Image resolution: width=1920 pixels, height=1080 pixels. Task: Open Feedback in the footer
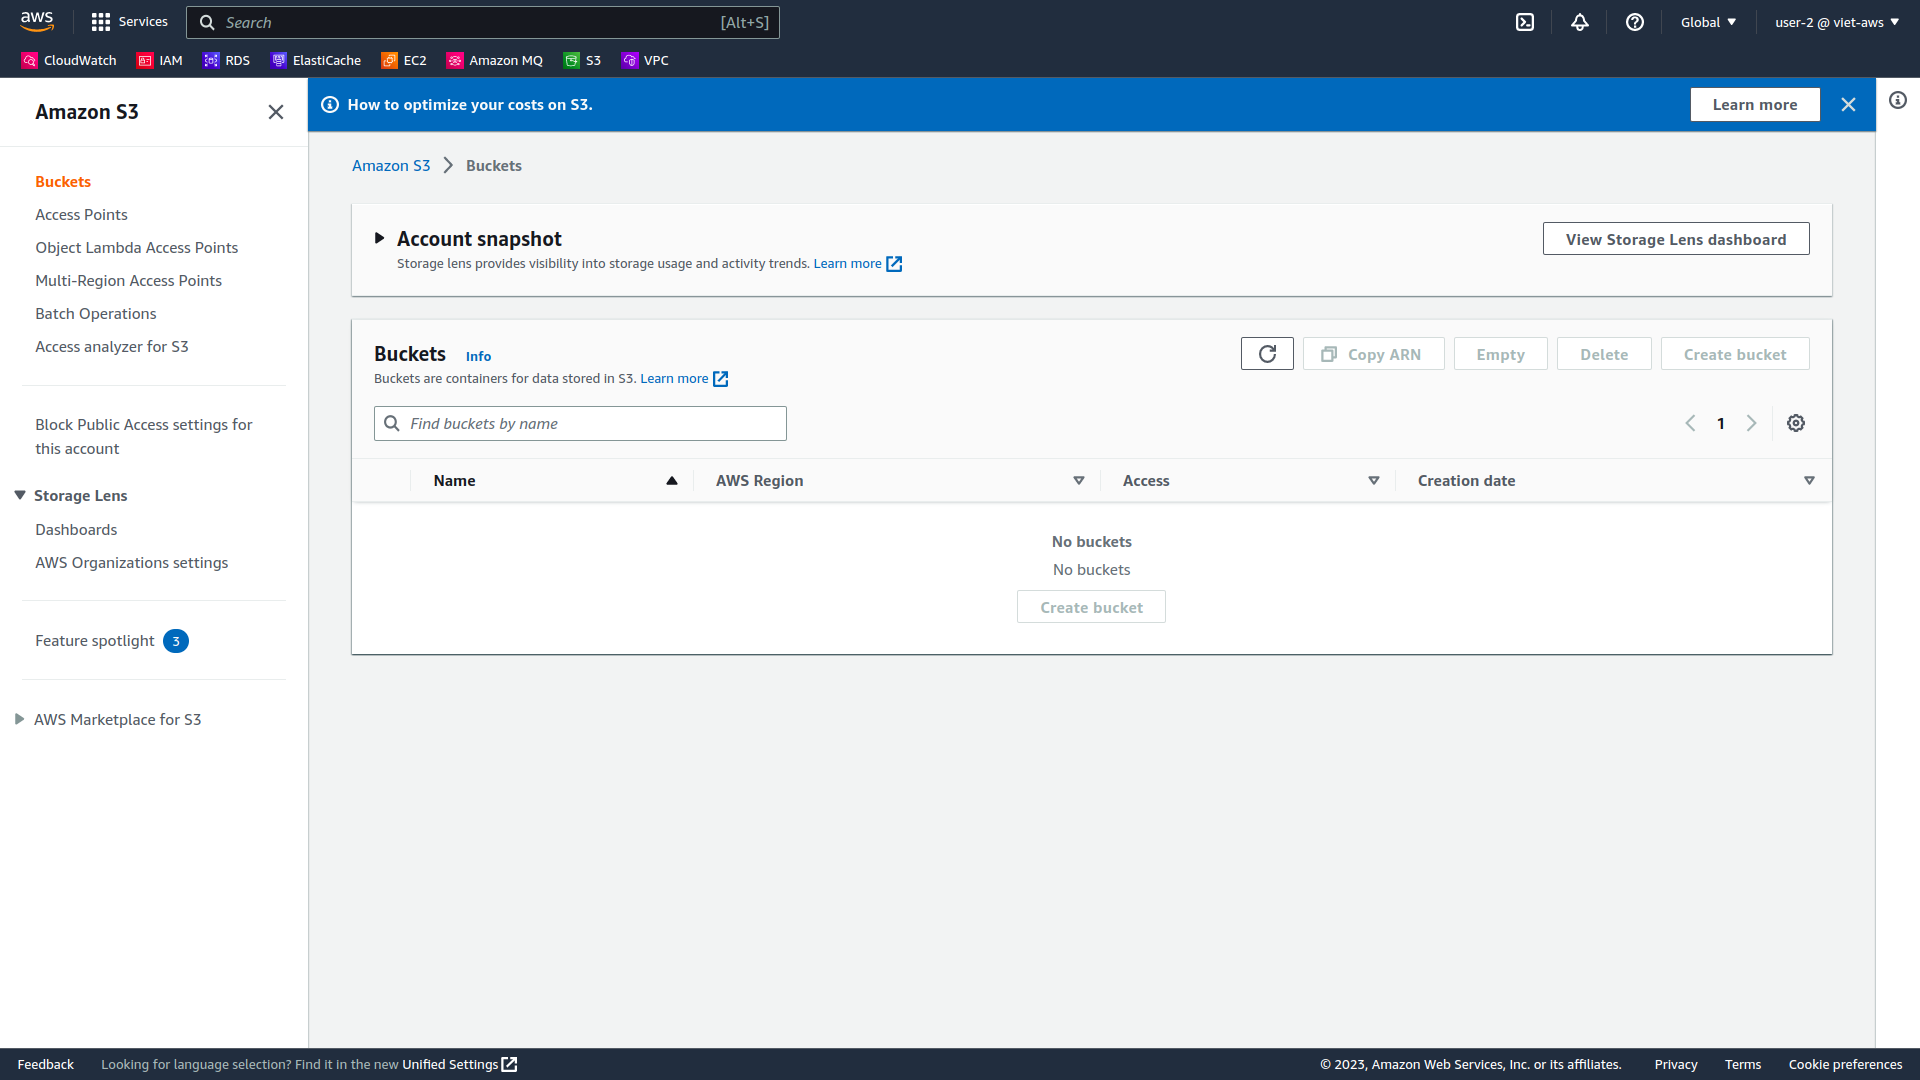click(46, 1064)
